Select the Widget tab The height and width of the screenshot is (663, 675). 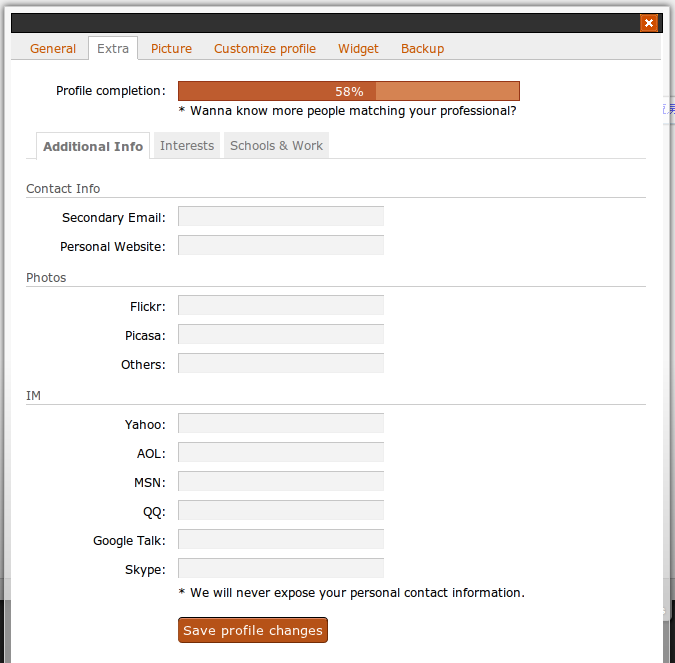[x=358, y=49]
